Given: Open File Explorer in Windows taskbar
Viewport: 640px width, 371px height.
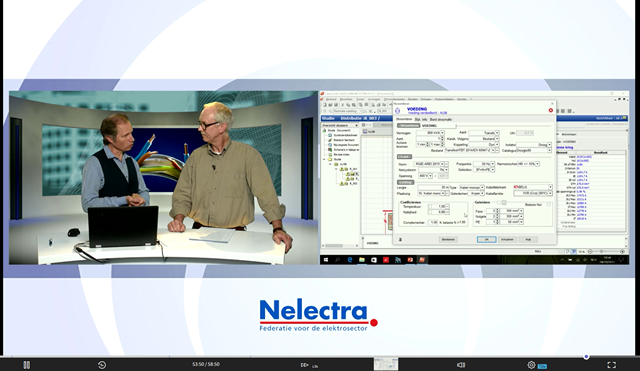Looking at the screenshot, I should [x=362, y=260].
